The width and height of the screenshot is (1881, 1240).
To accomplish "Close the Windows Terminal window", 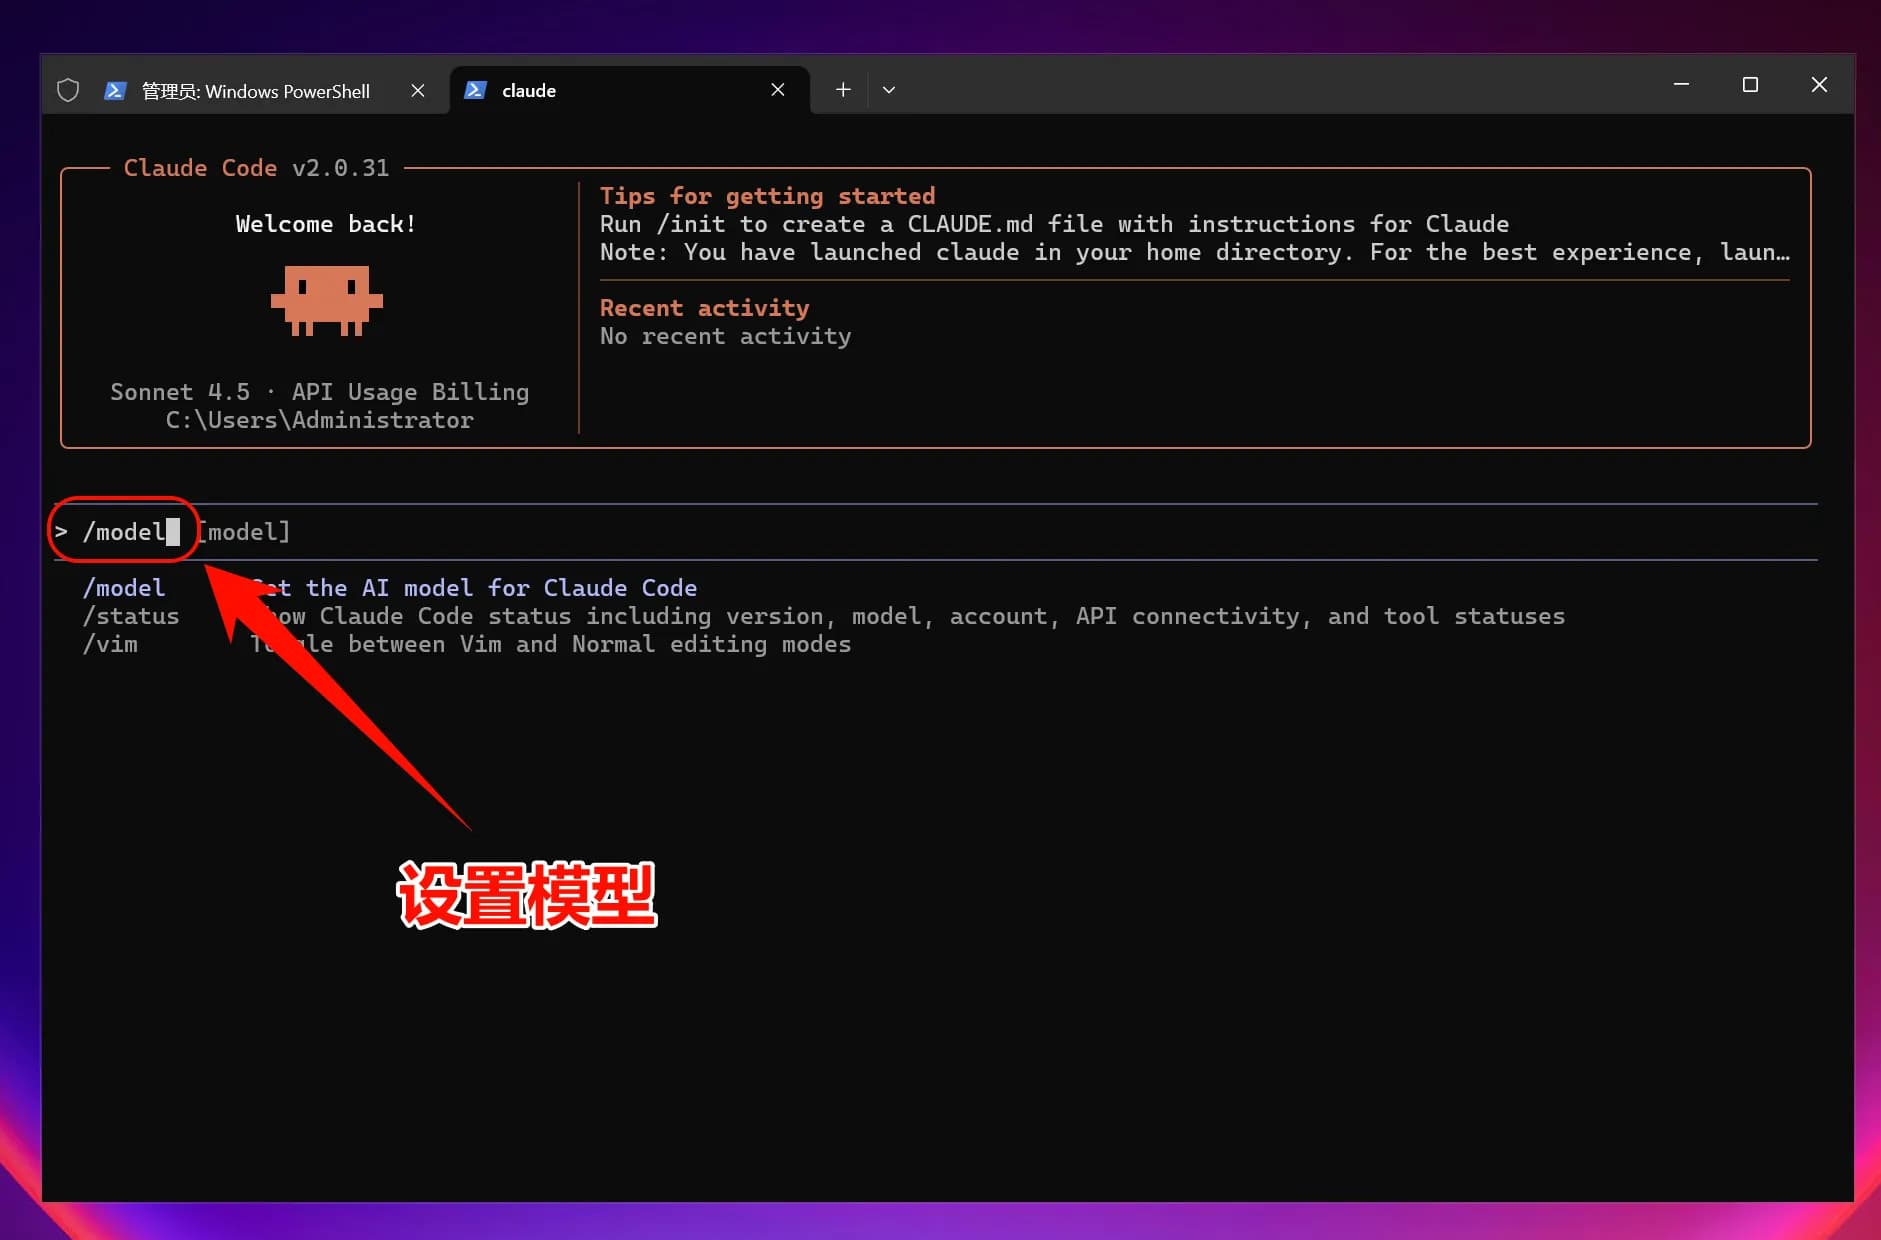I will [1819, 85].
